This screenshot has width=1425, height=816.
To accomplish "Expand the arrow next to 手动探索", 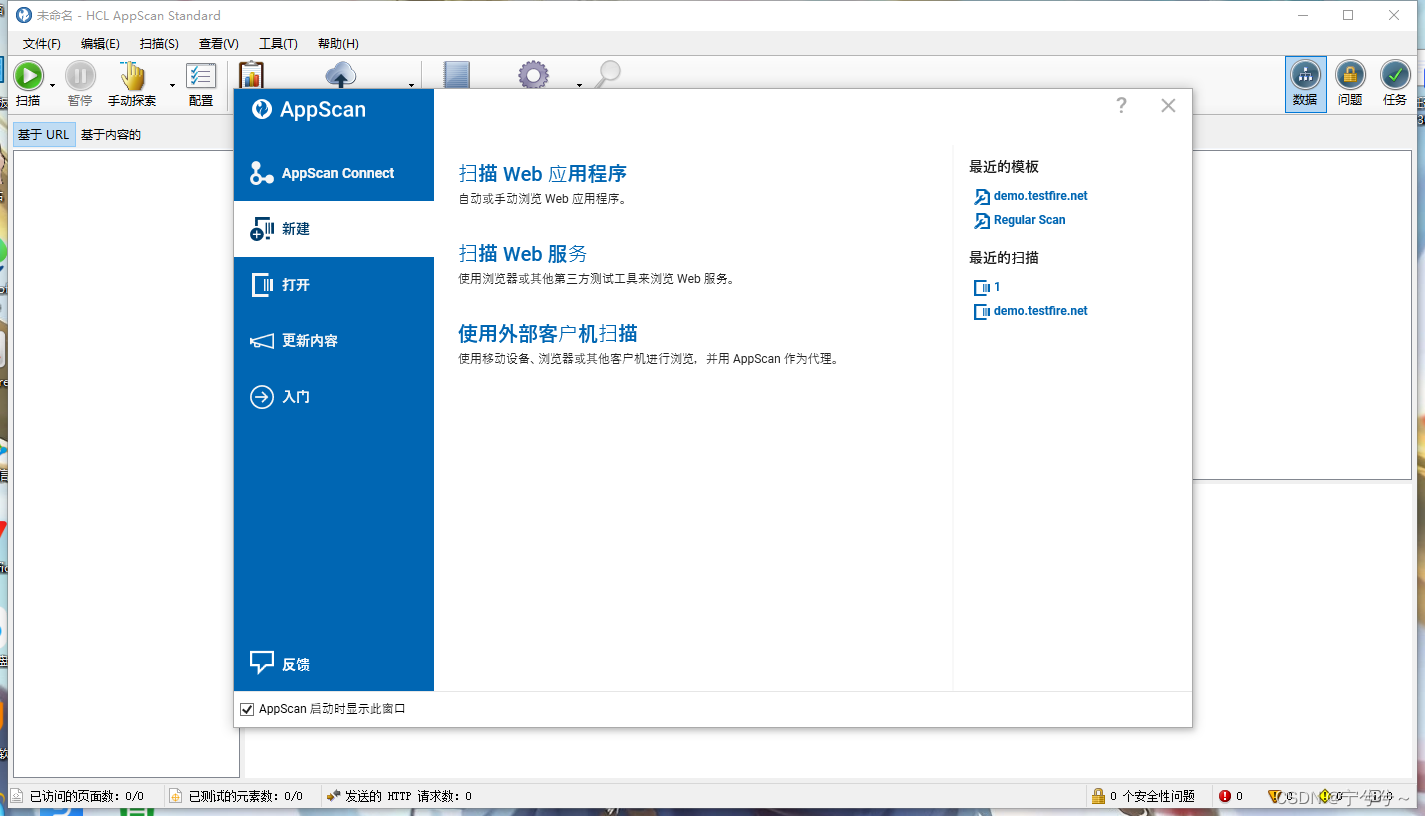I will click(x=172, y=85).
